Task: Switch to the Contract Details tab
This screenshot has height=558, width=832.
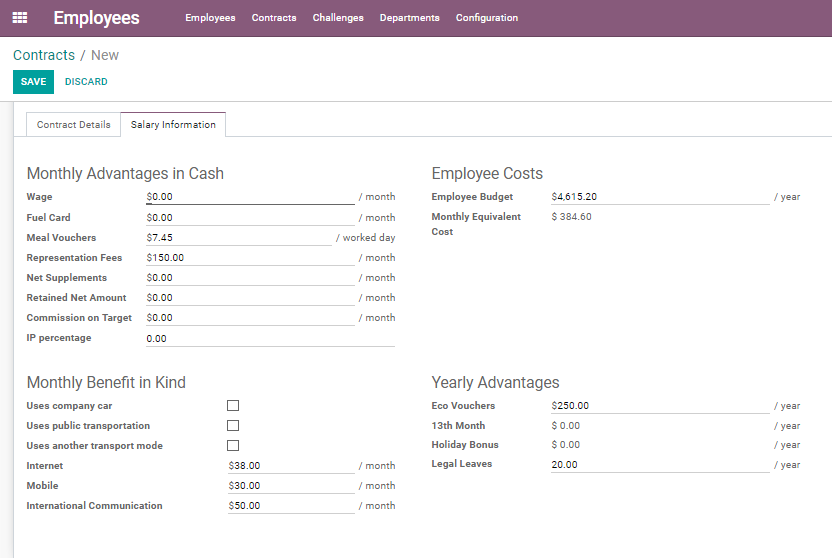Action: click(74, 125)
